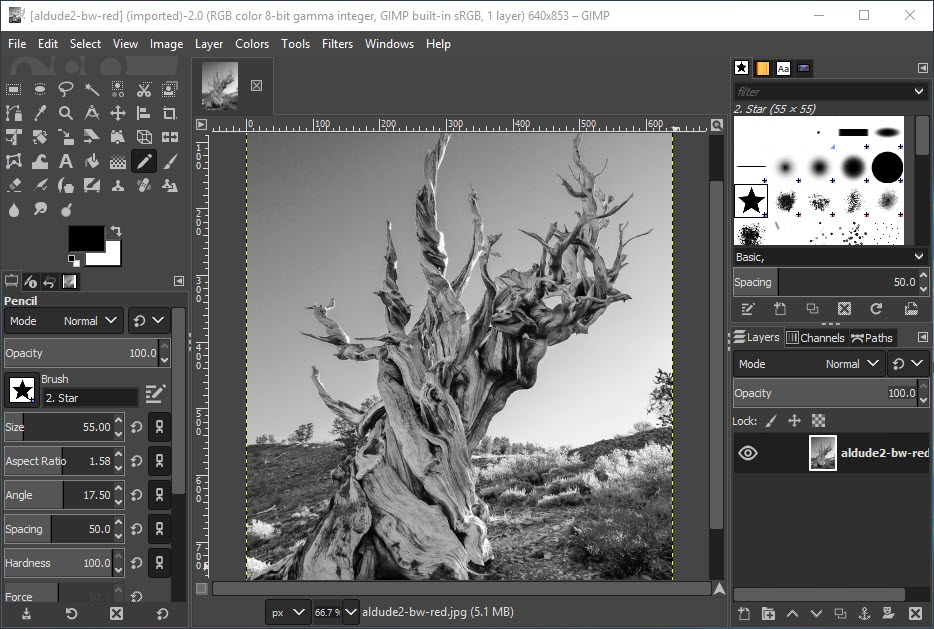Switch to the Channels tab
The height and width of the screenshot is (629, 934).
(815, 338)
